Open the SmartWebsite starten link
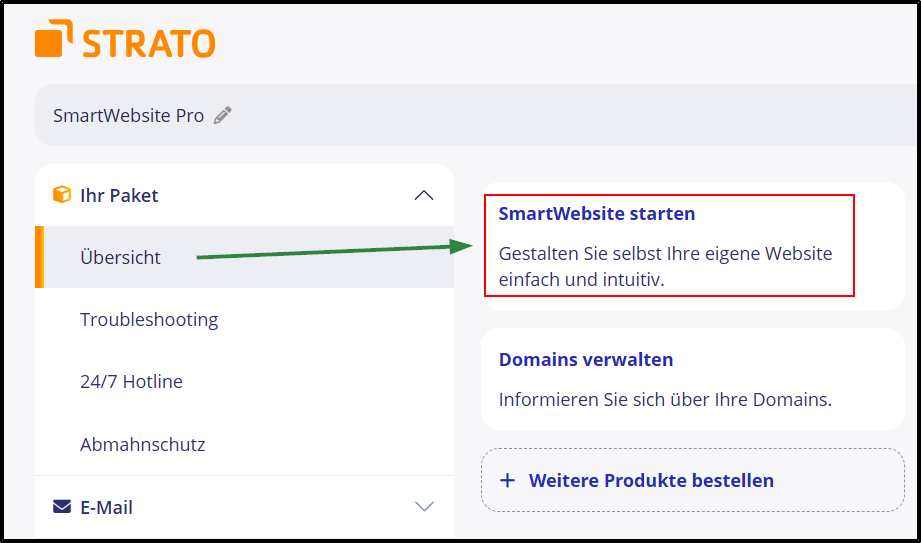This screenshot has height=543, width=921. pos(597,214)
